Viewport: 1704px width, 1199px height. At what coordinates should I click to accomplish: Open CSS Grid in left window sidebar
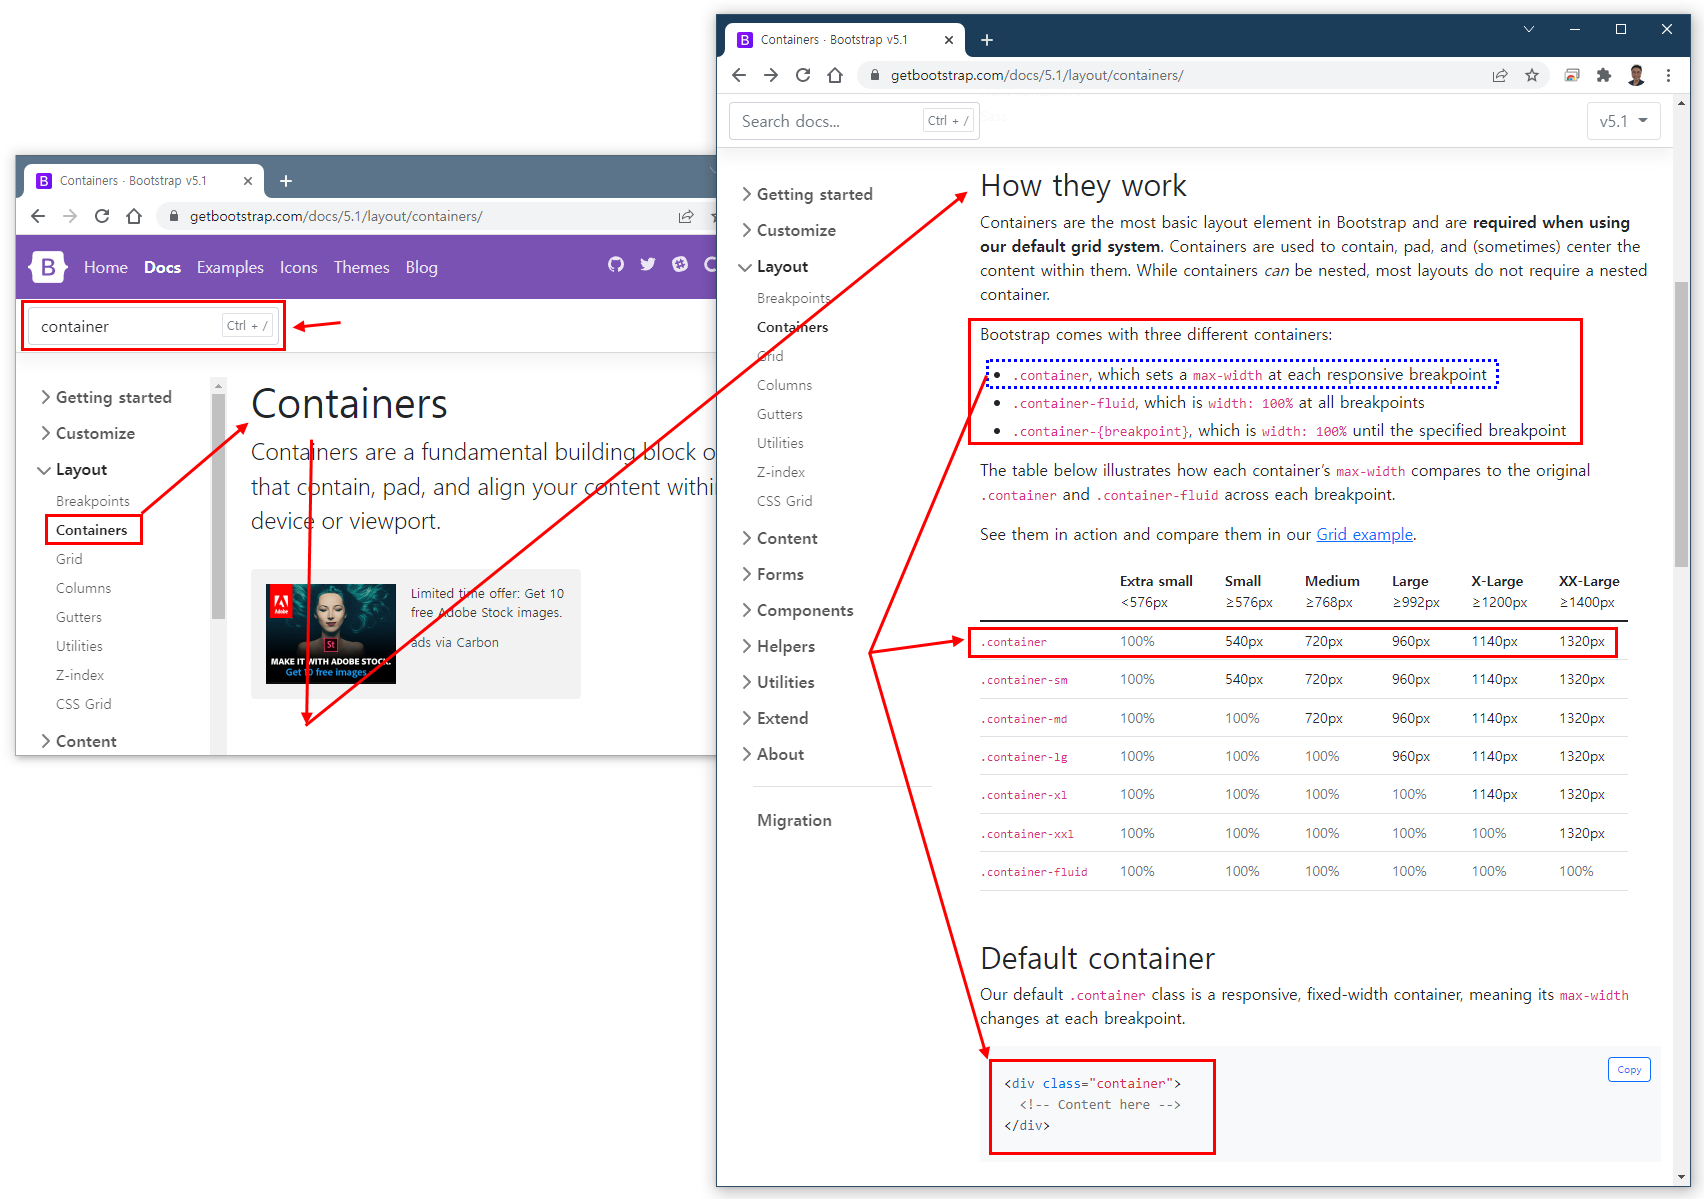point(84,704)
